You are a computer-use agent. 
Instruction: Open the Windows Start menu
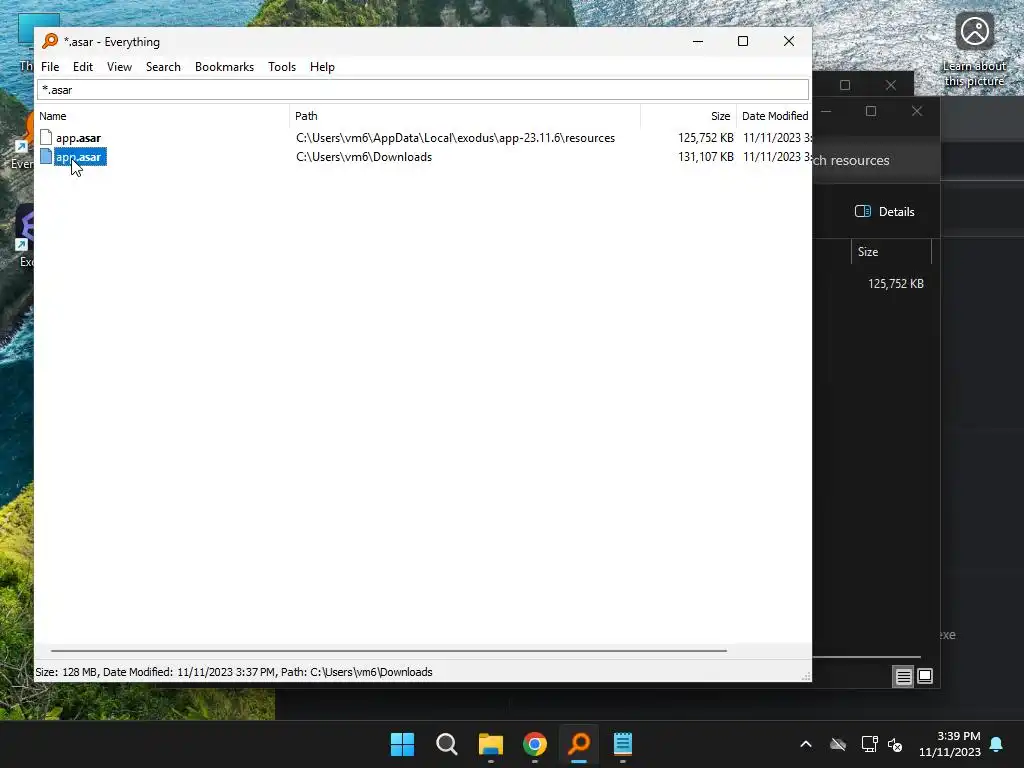pyautogui.click(x=402, y=744)
